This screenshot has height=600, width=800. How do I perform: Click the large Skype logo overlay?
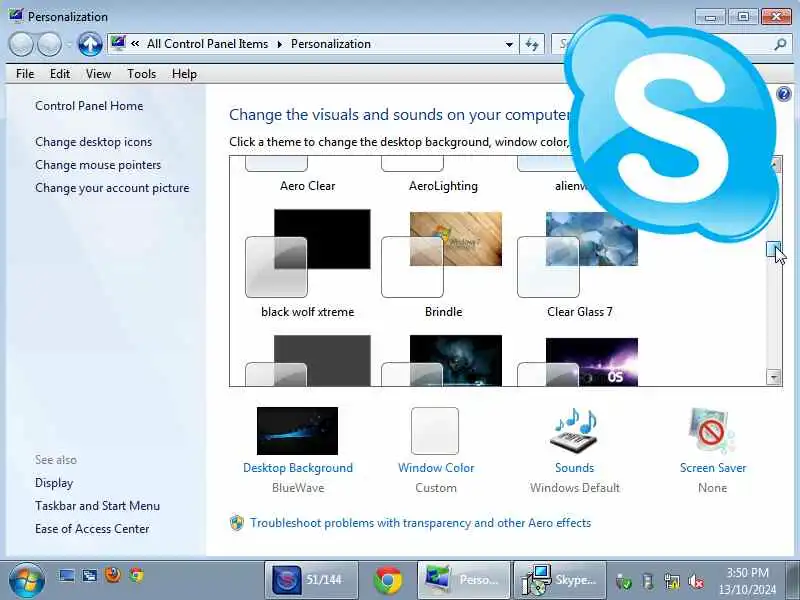click(672, 128)
